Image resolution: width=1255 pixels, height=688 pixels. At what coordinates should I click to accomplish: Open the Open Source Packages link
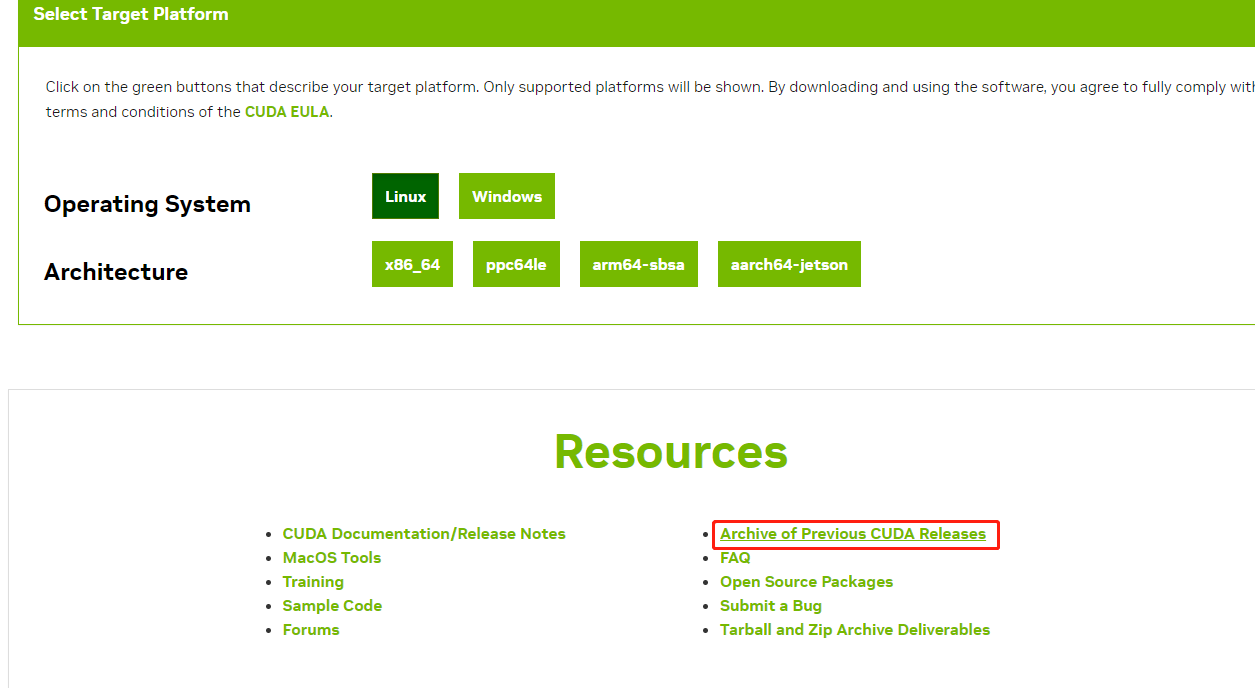coord(806,582)
